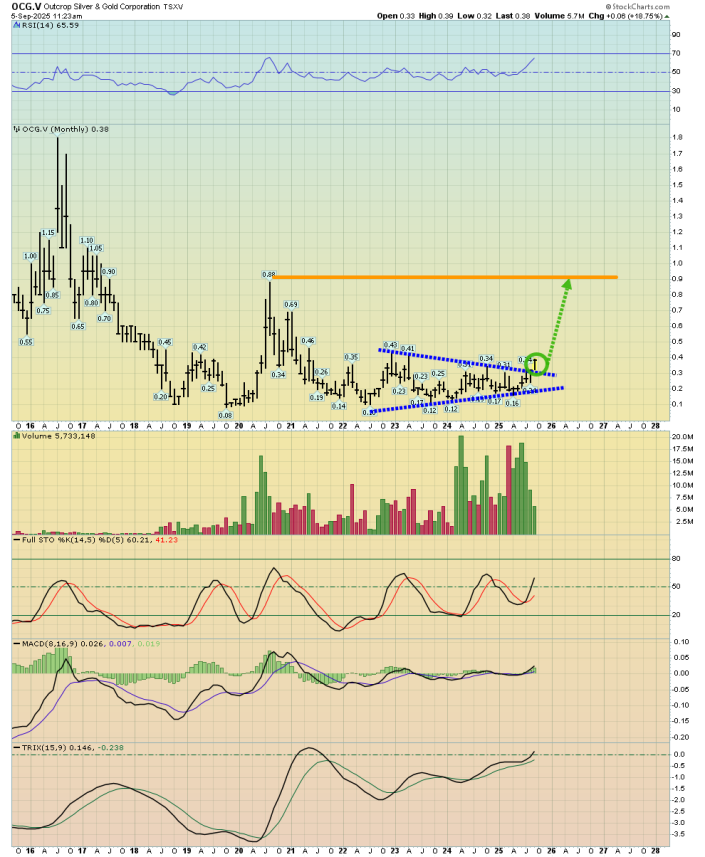Click the 0.20 low price label
This screenshot has width=705, height=857.
160,397
